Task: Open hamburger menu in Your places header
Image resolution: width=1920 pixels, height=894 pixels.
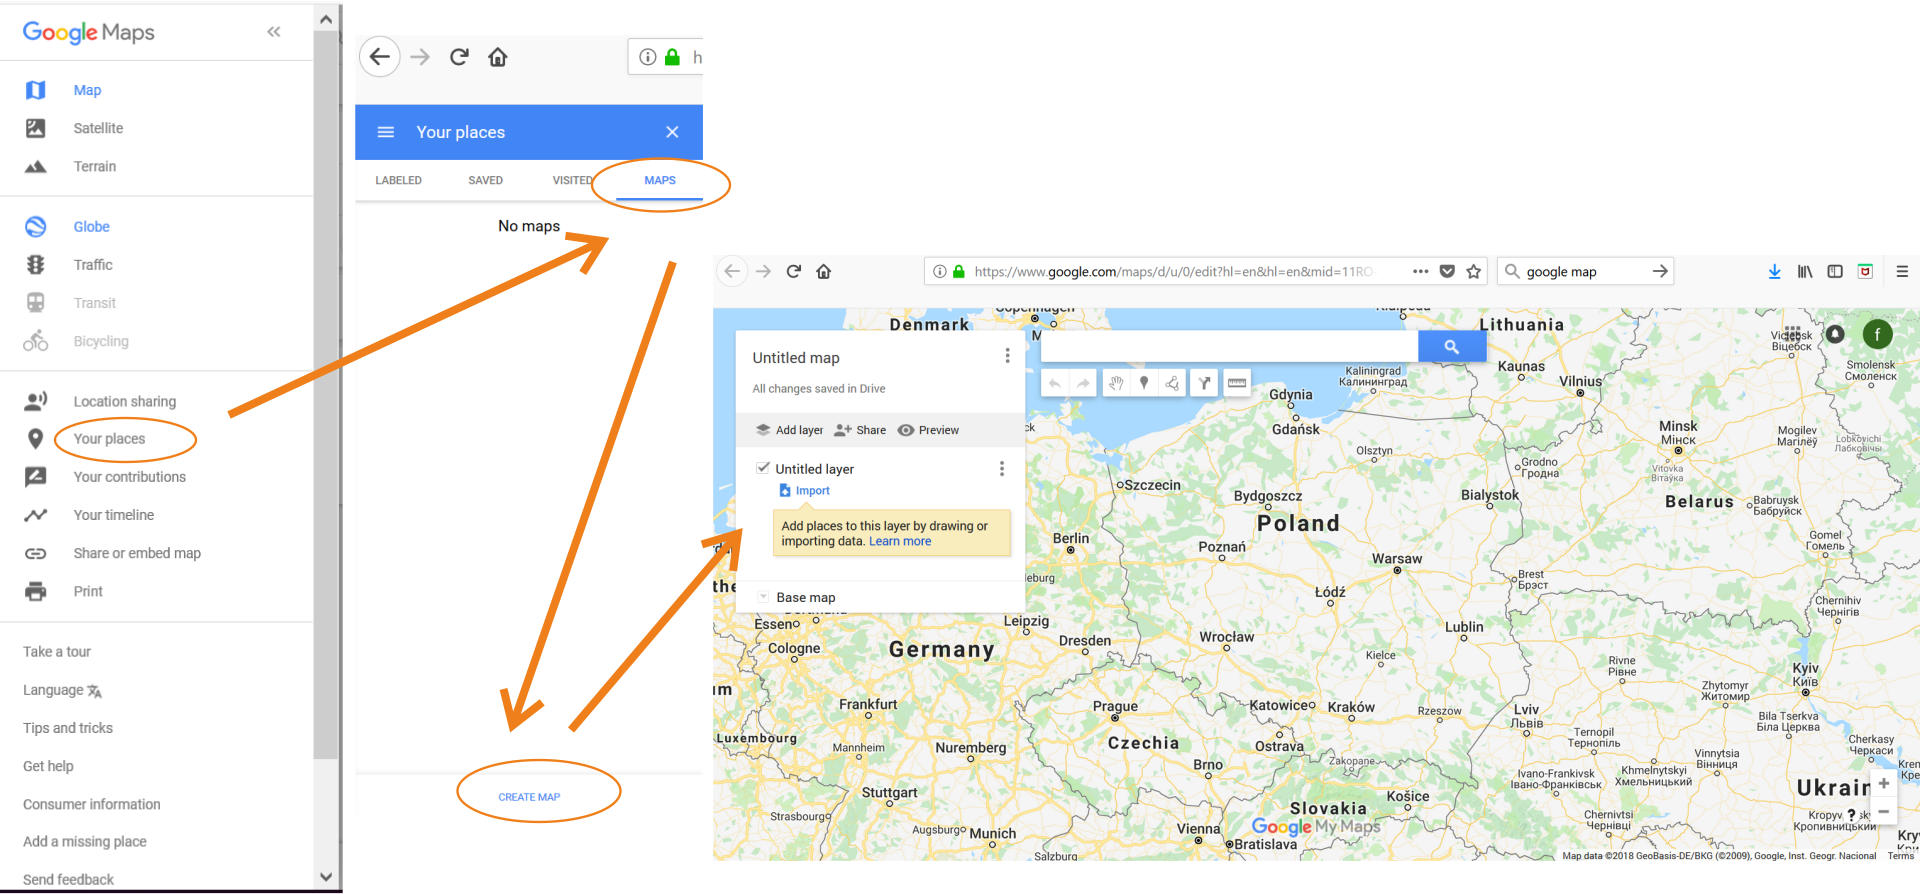Action: pos(386,132)
